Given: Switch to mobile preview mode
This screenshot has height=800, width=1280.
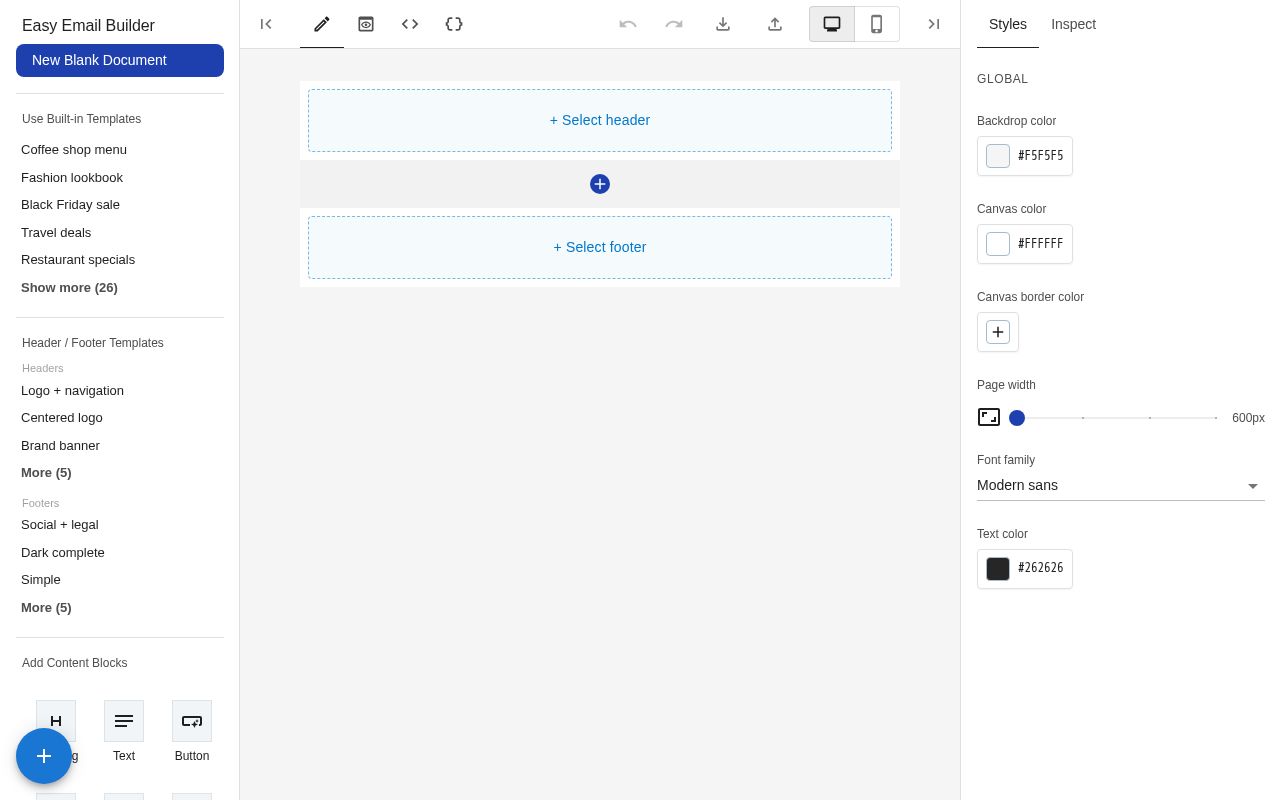Looking at the screenshot, I should (x=877, y=24).
